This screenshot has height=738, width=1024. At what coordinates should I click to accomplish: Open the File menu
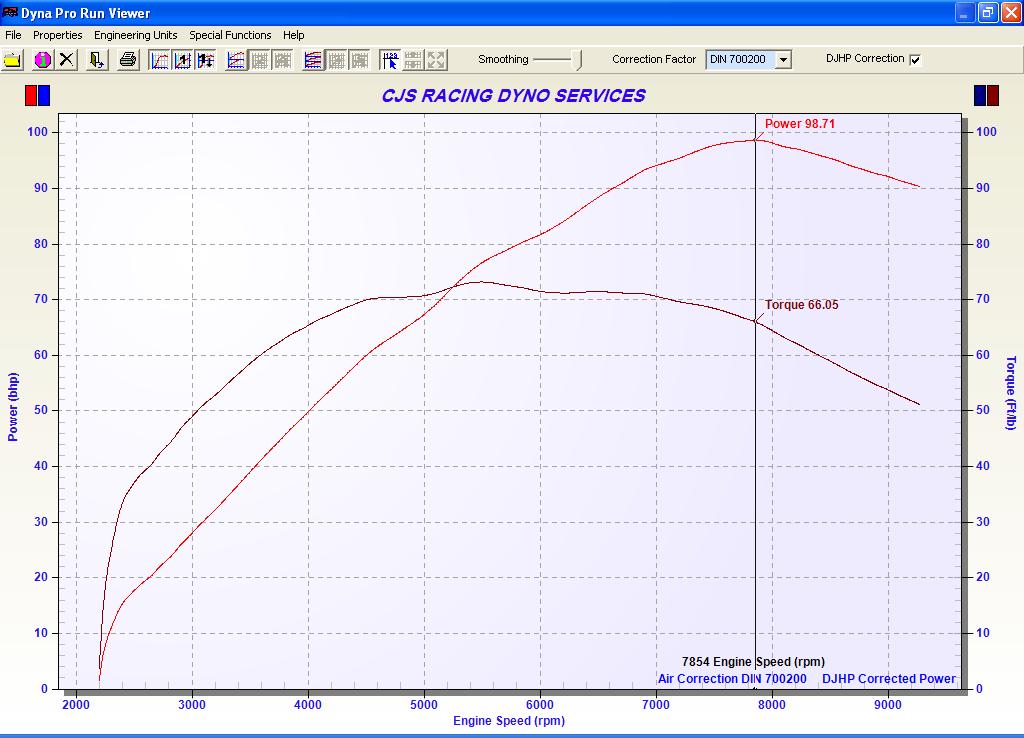click(x=13, y=35)
